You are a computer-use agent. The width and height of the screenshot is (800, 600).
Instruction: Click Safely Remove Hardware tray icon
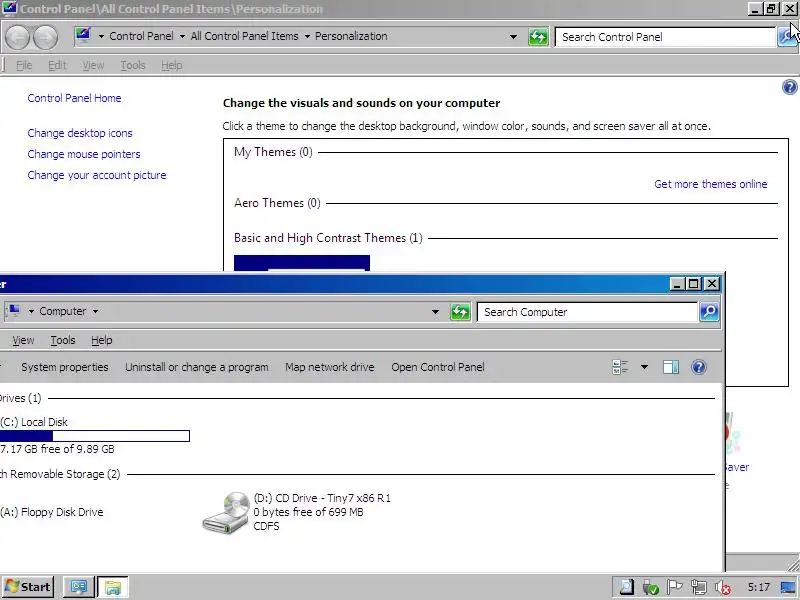coord(651,587)
